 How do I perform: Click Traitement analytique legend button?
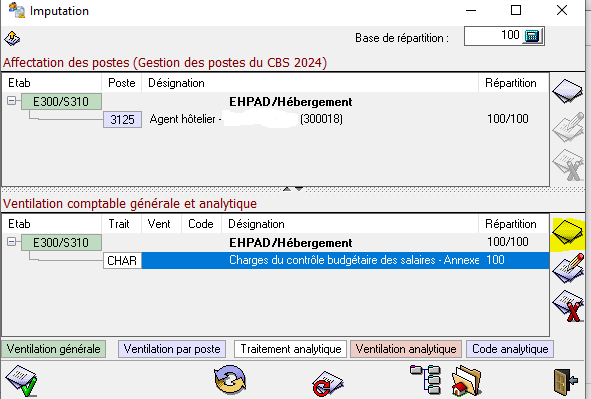(x=291, y=349)
